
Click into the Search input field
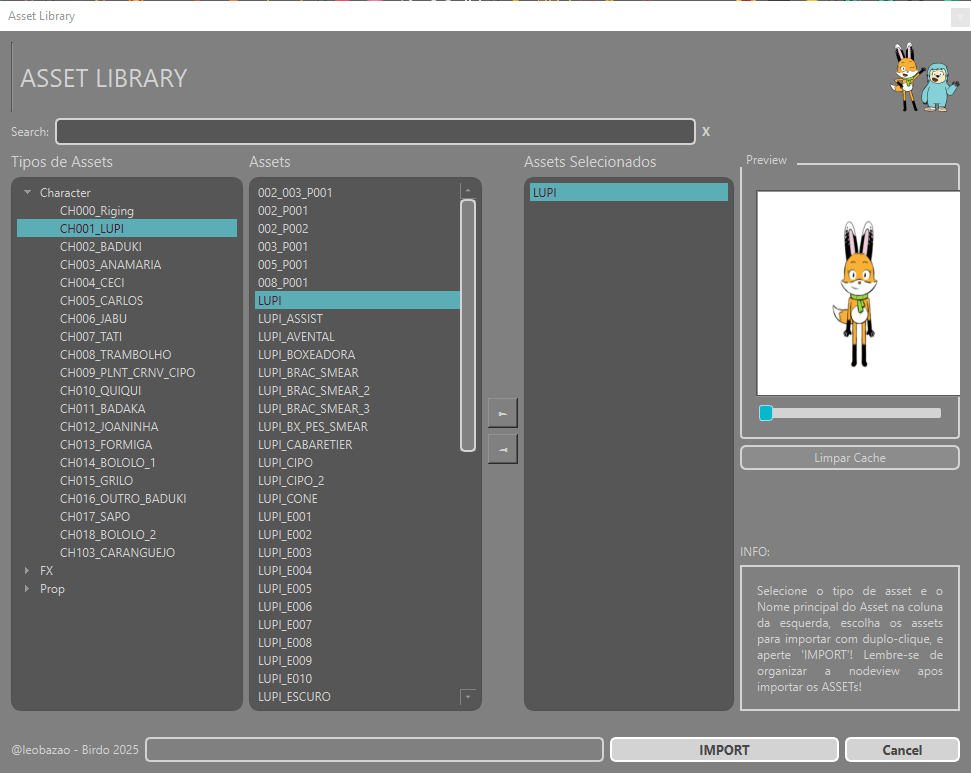coord(375,132)
